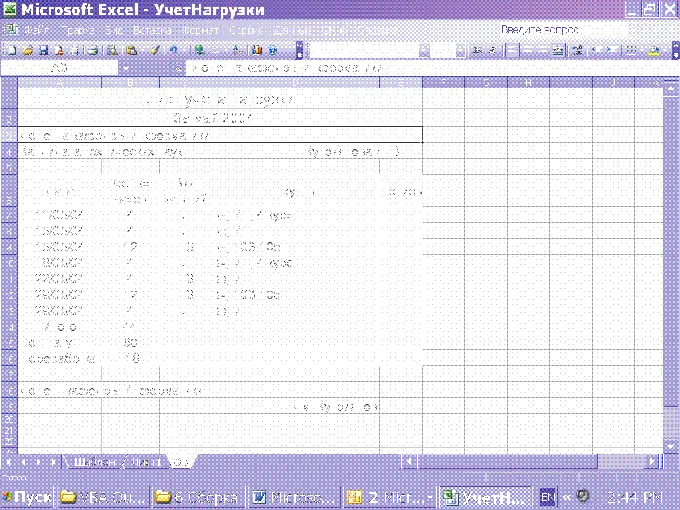Image resolution: width=680 pixels, height=510 pixels.
Task: Click the Print icon in the toolbar
Action: point(92,51)
